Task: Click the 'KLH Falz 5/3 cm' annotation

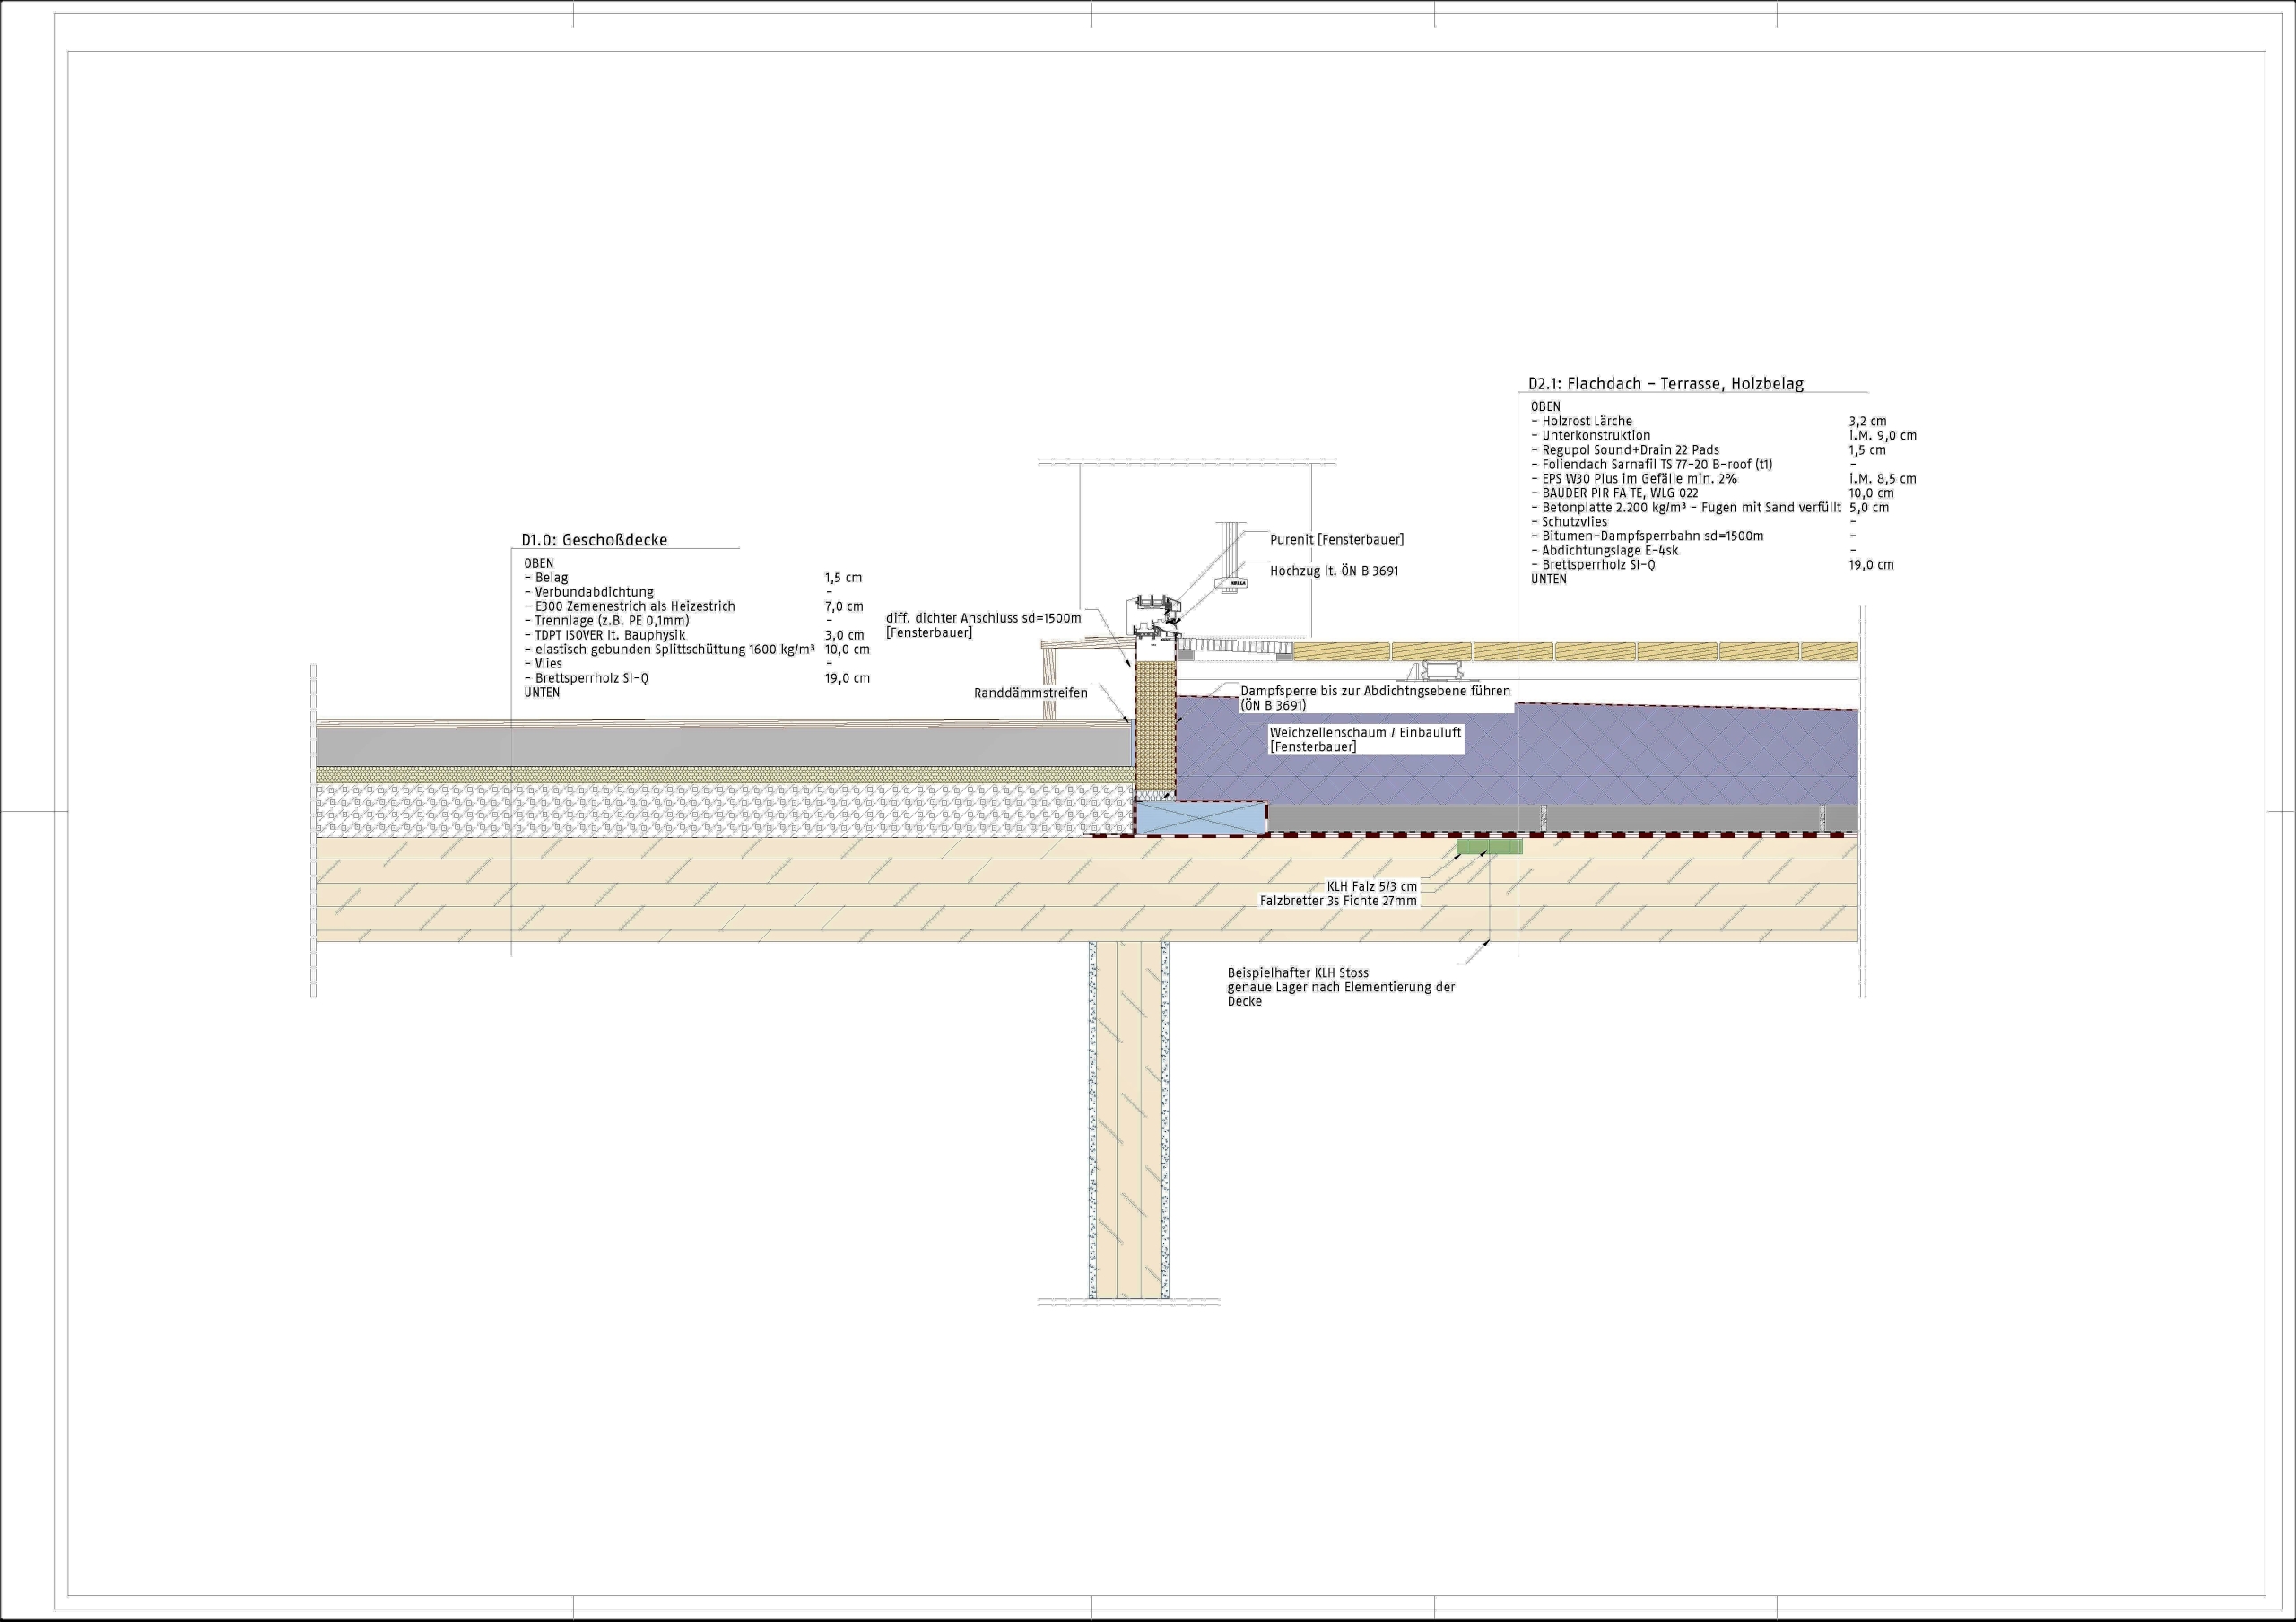Action: [x=1372, y=886]
